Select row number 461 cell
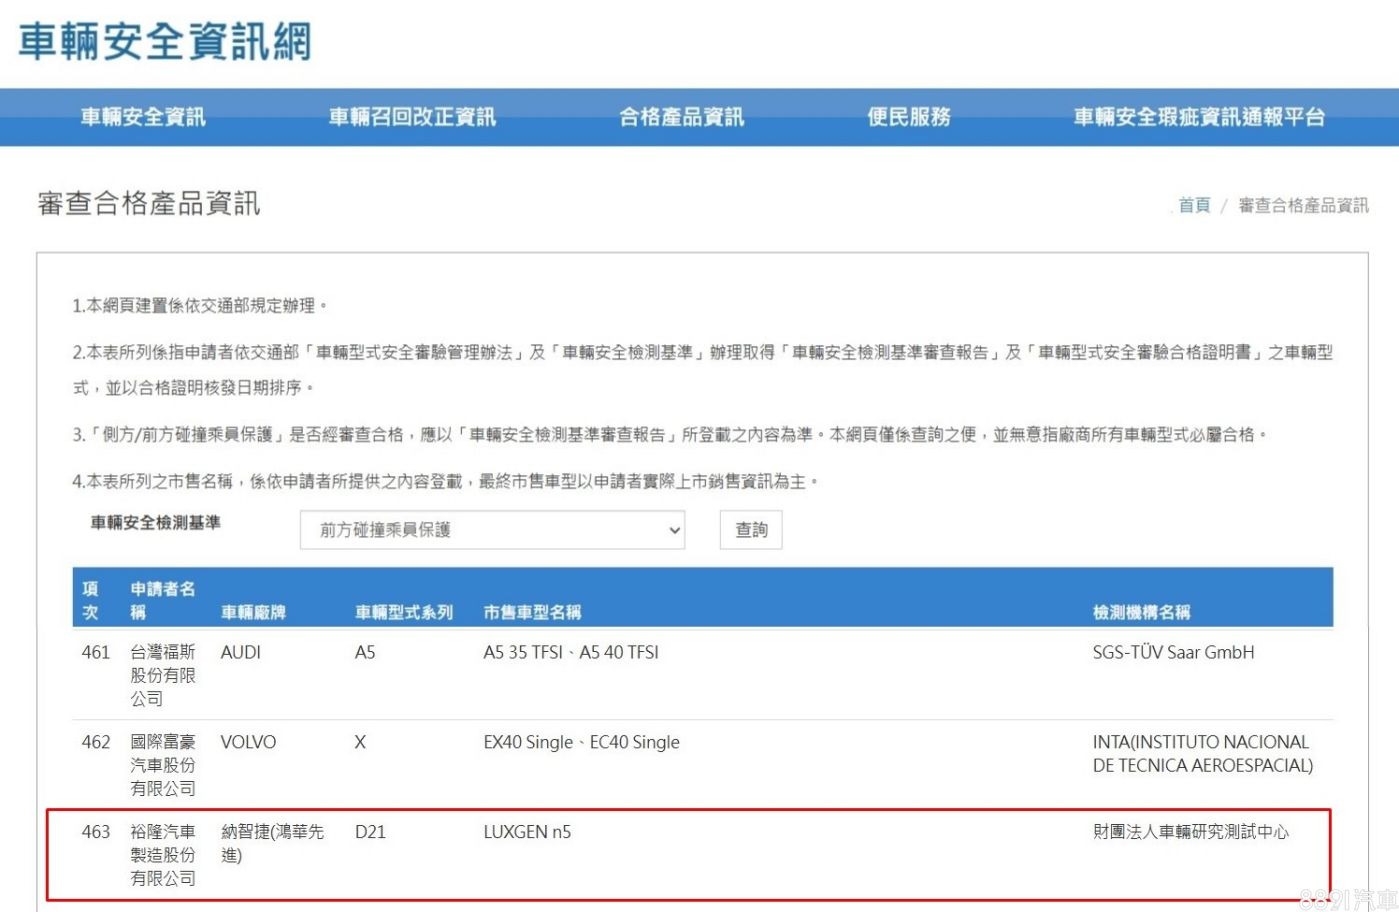1399x912 pixels. 96,652
